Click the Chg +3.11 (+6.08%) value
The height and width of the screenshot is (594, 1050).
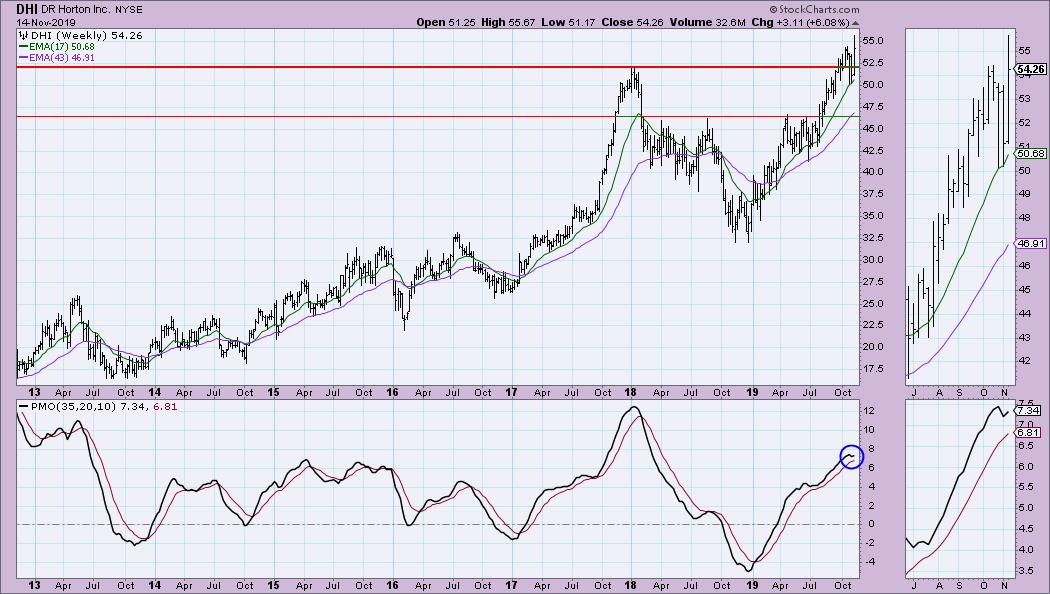tap(800, 22)
